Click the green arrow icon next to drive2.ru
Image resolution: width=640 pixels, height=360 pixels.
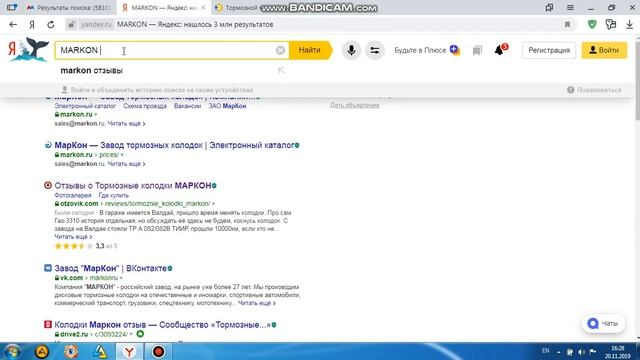(x=140, y=334)
